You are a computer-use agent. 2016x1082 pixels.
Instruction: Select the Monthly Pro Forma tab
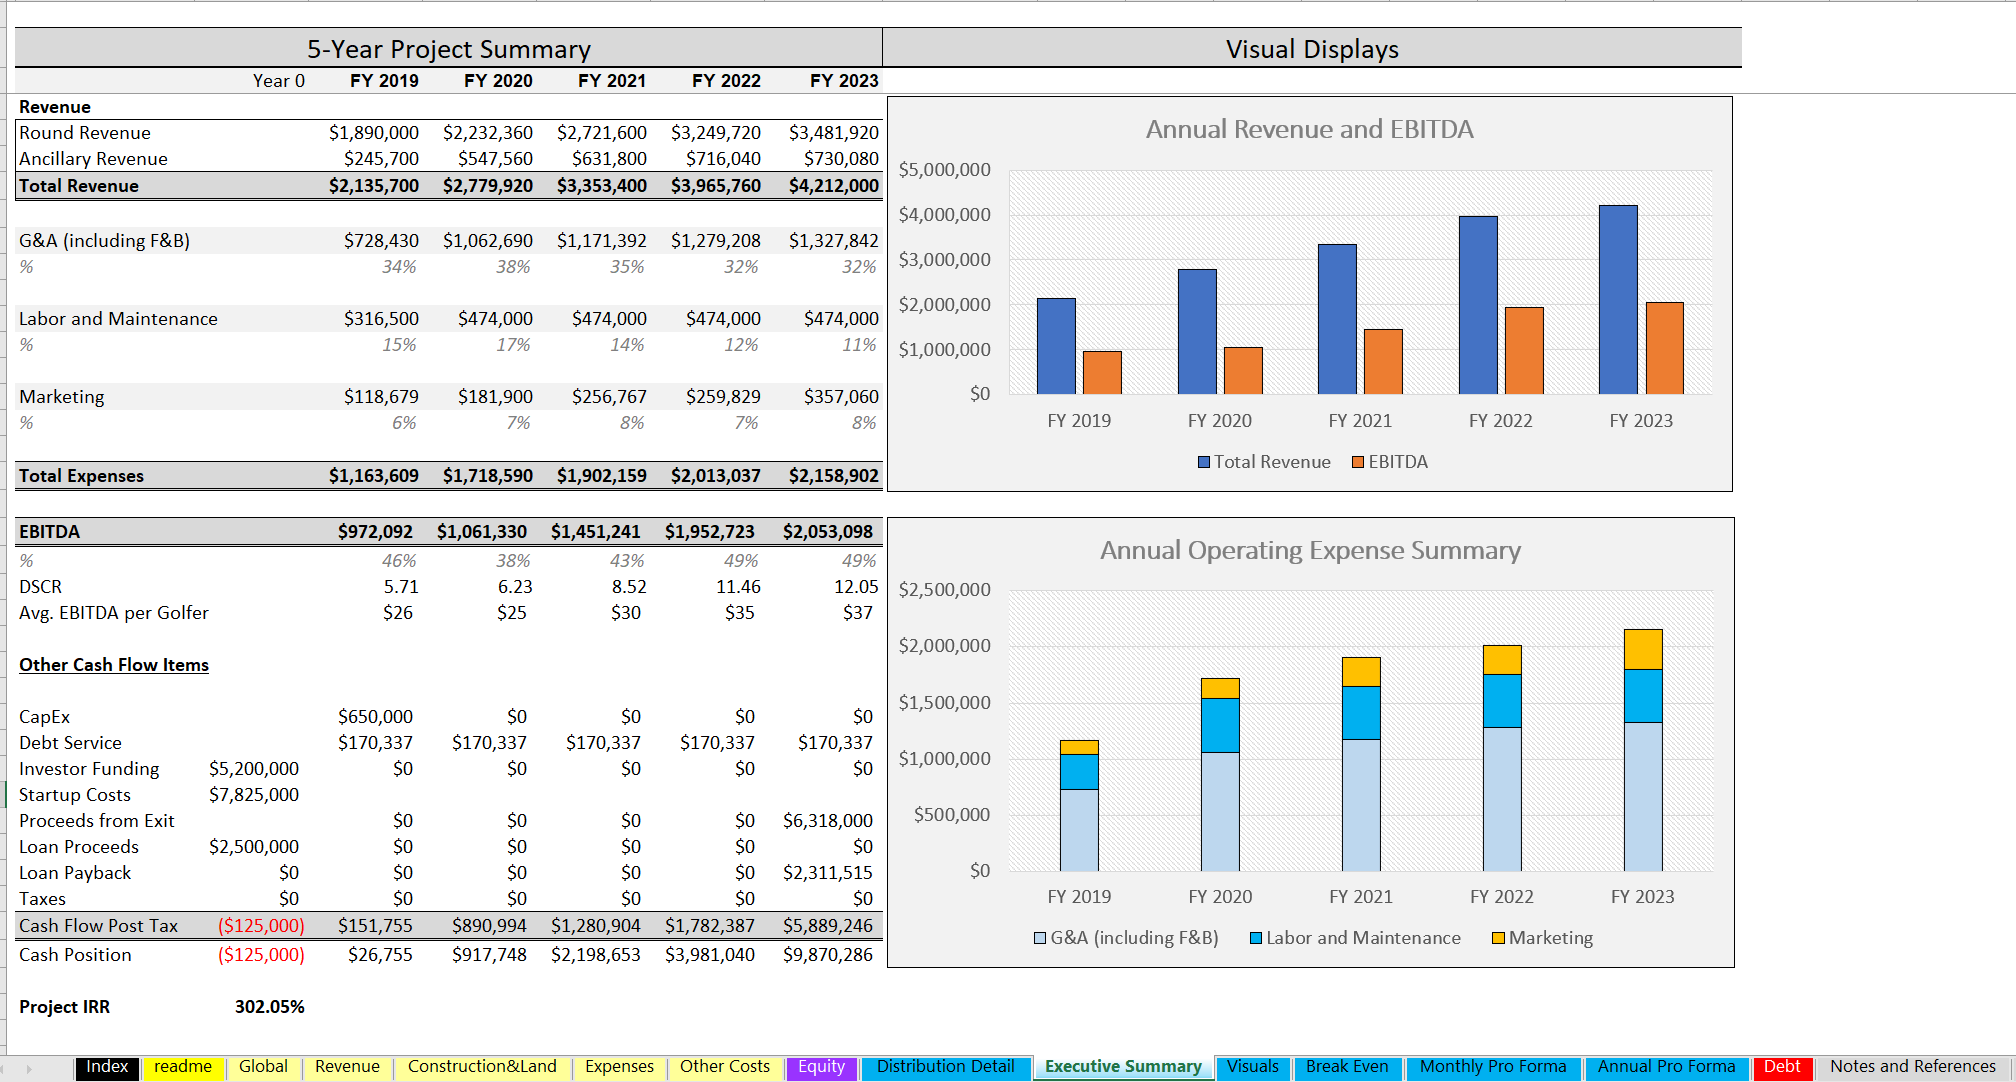[x=1493, y=1067]
